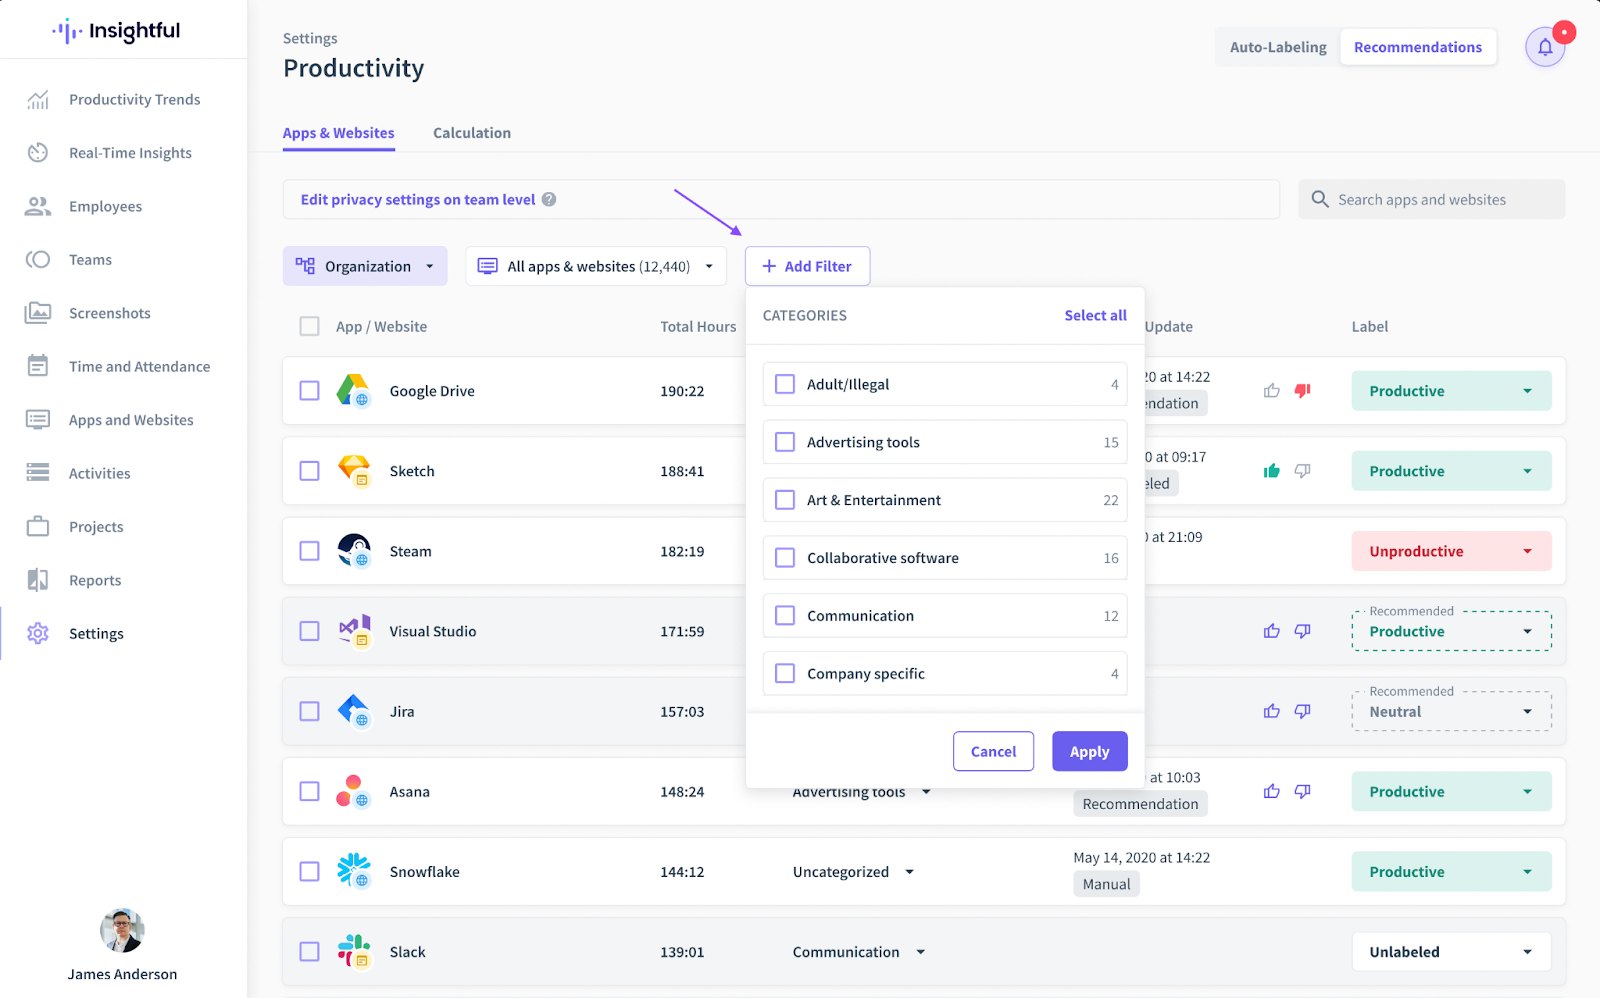The image size is (1600, 998).
Task: Click the help icon beside privacy settings
Action: coord(549,199)
